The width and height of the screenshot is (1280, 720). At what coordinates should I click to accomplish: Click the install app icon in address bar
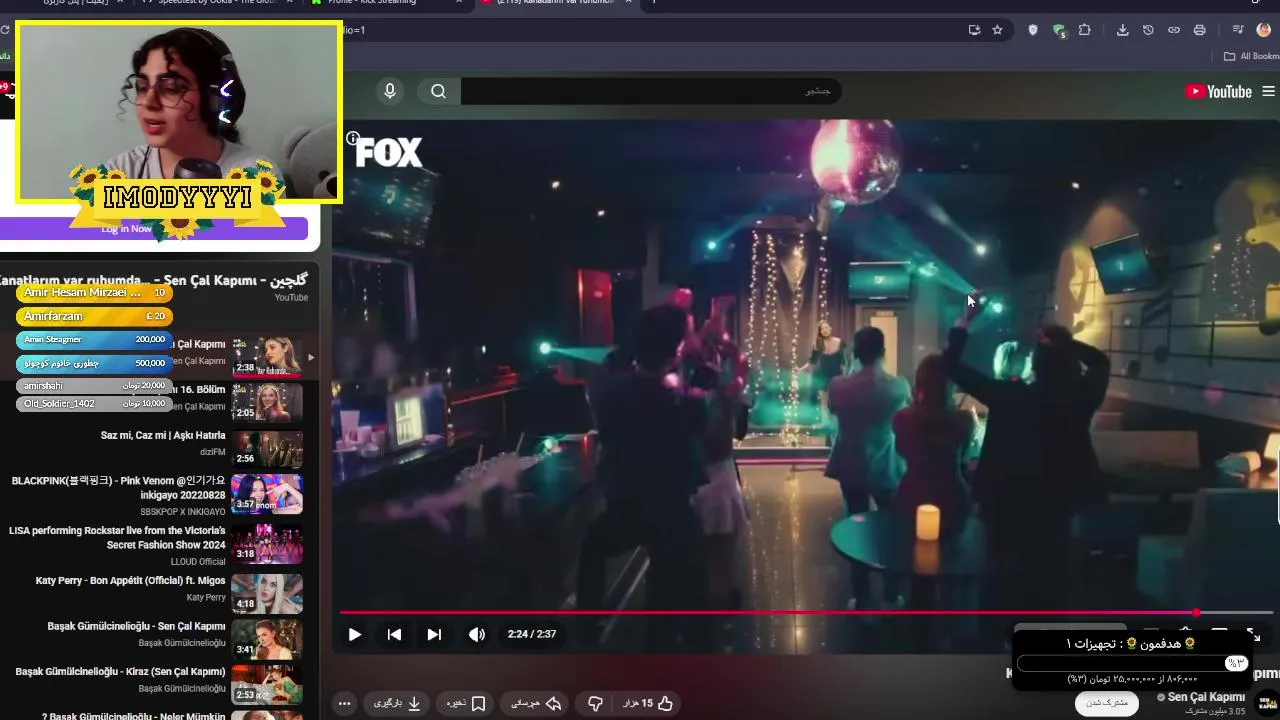coord(974,30)
